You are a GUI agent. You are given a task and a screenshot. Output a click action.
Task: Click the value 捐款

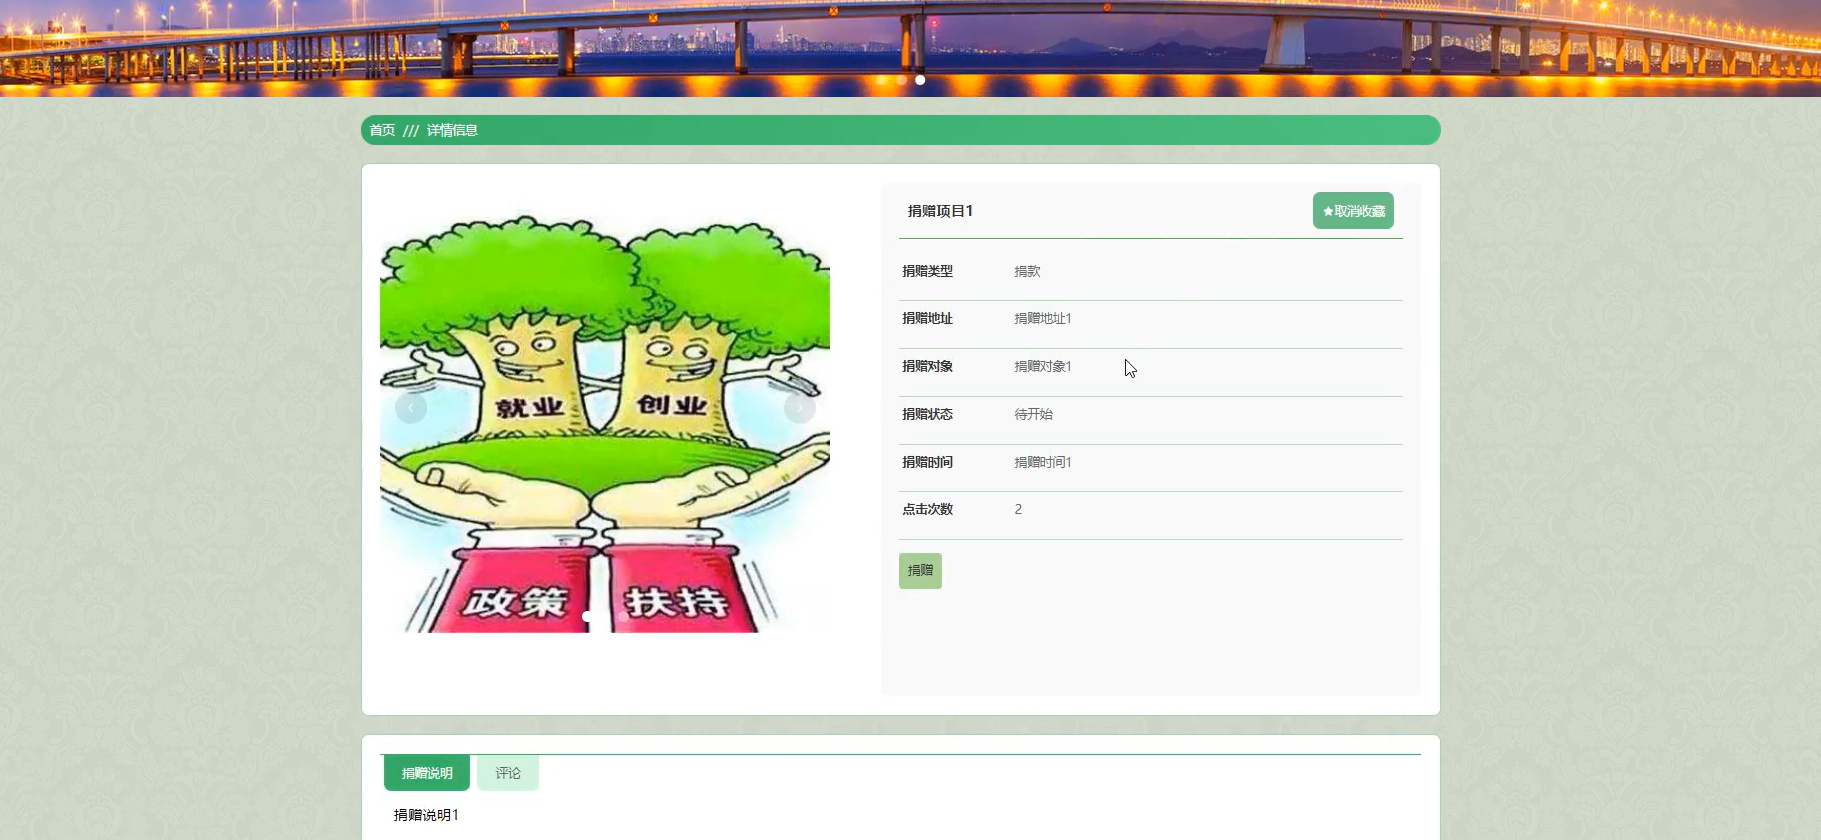tap(1027, 271)
